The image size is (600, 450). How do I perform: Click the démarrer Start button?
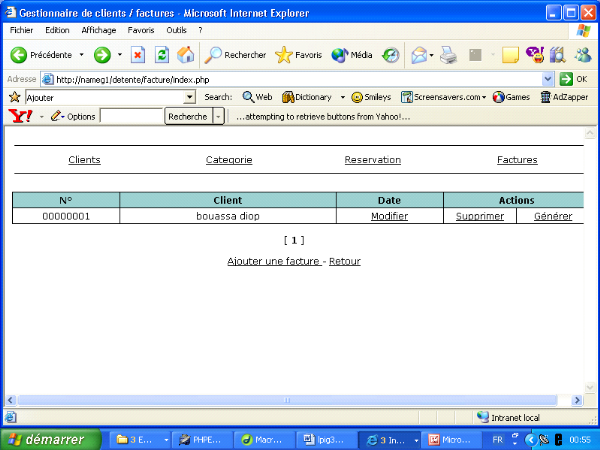click(x=50, y=439)
